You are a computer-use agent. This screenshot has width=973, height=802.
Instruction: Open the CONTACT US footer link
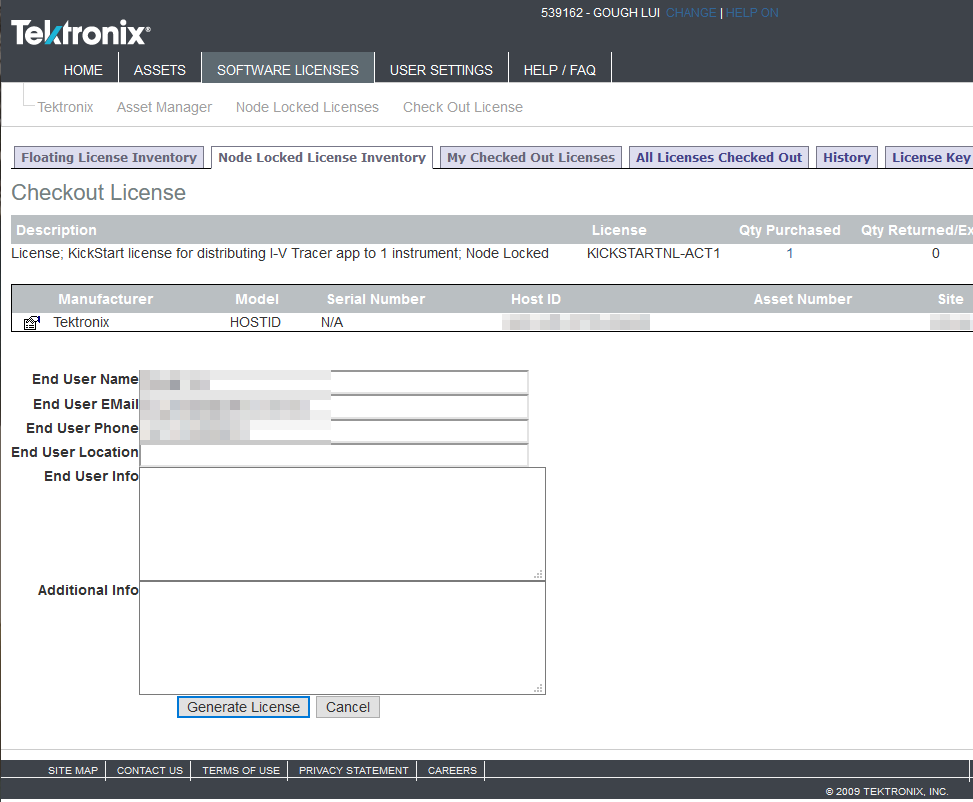(x=150, y=770)
